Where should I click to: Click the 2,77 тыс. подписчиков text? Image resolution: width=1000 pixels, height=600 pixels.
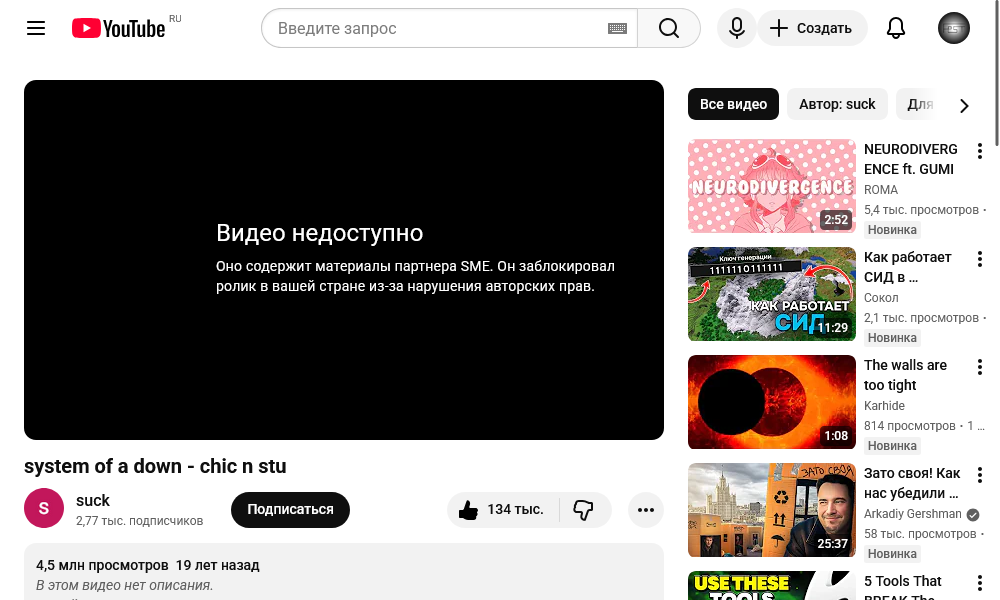pos(139,521)
